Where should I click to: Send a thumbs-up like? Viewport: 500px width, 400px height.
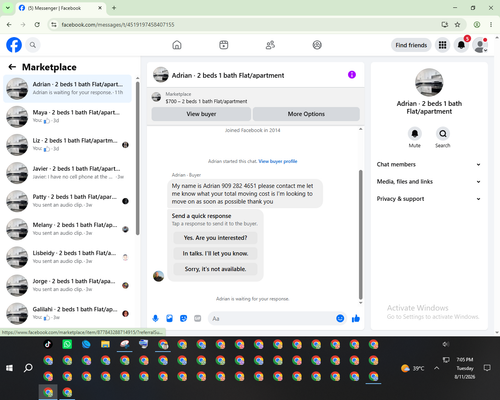click(x=356, y=318)
